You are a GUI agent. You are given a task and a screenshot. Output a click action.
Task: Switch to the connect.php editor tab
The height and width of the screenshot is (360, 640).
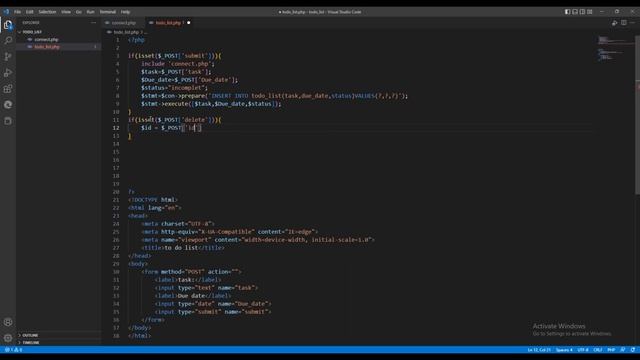click(x=123, y=23)
